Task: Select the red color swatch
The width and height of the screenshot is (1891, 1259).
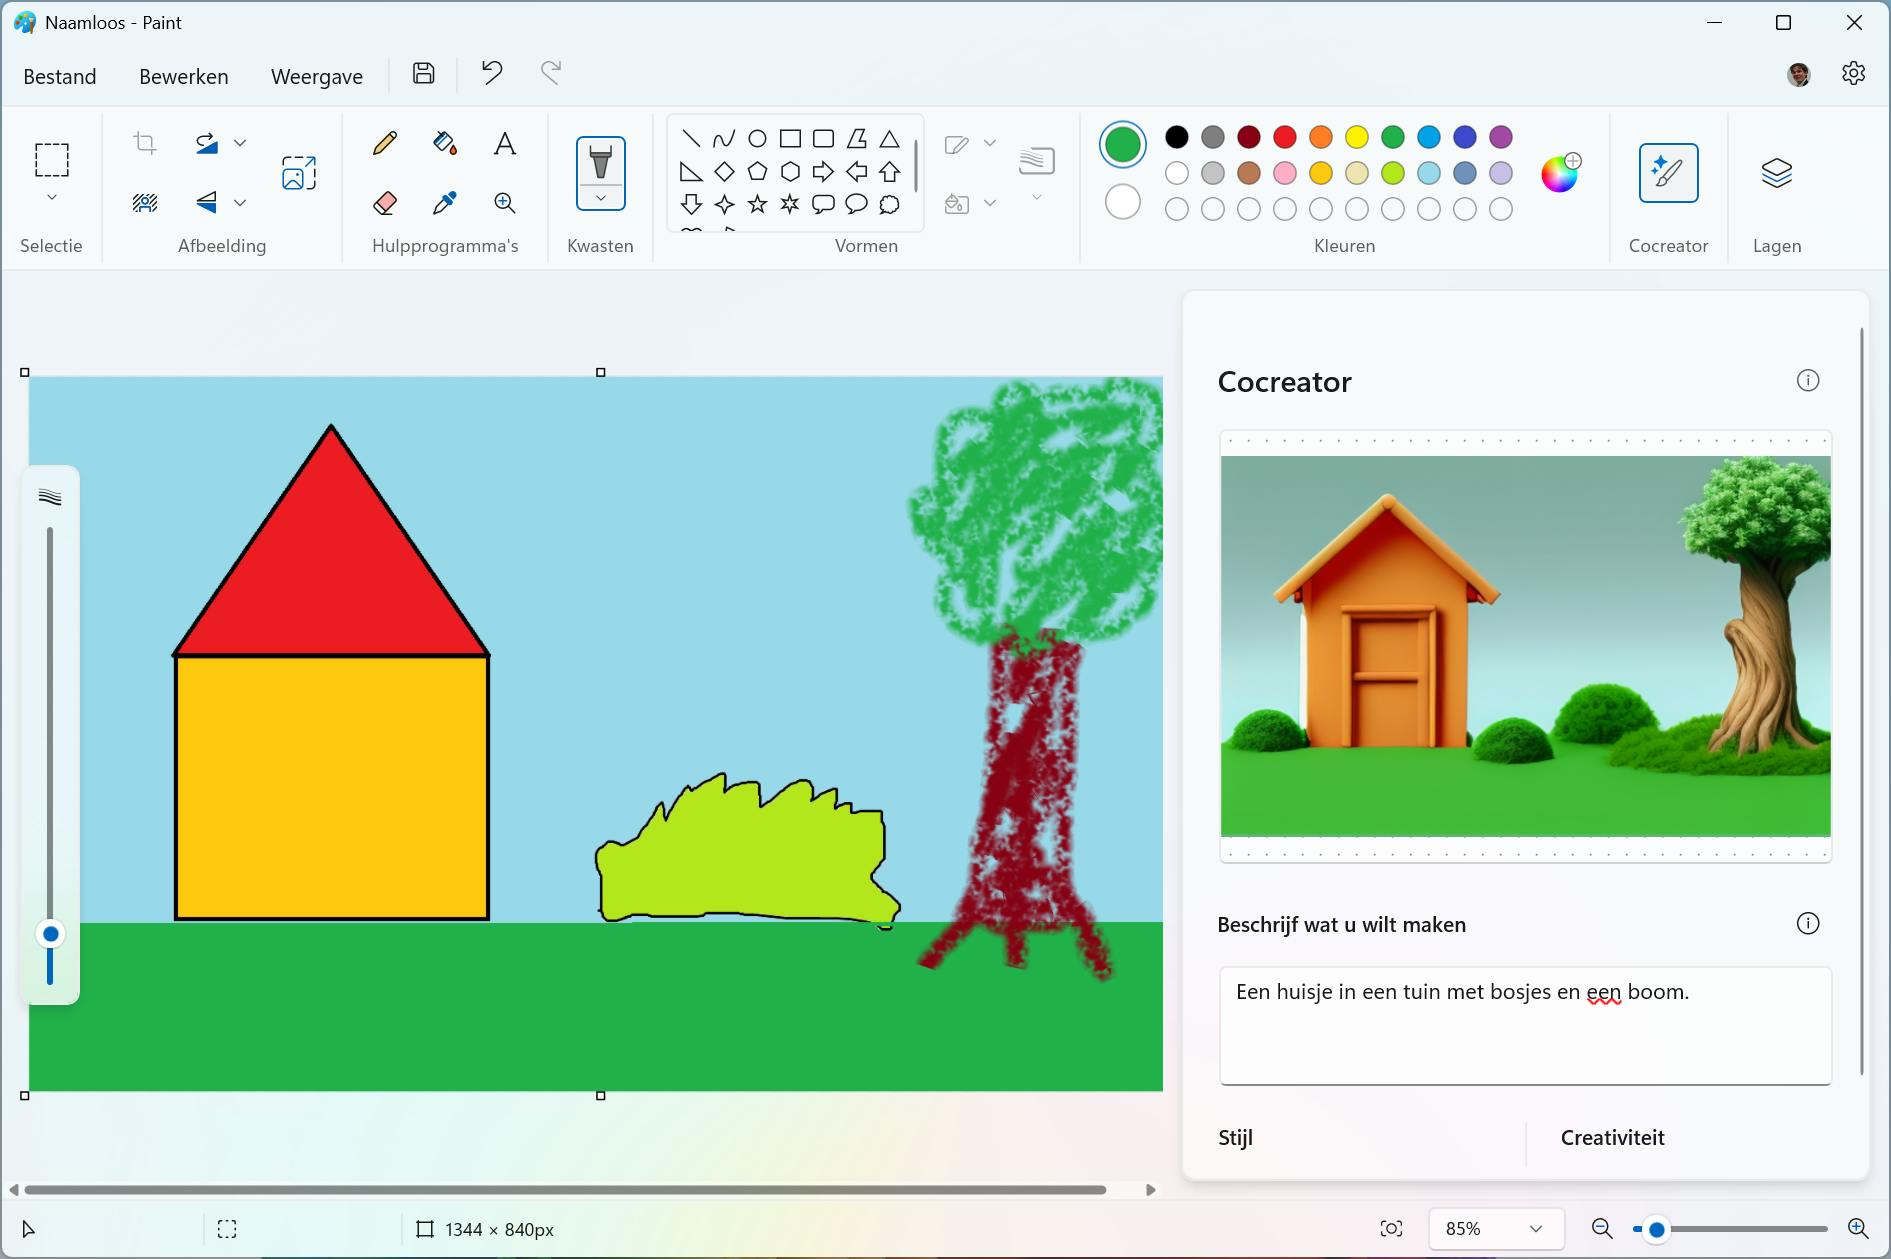Action: coord(1285,137)
